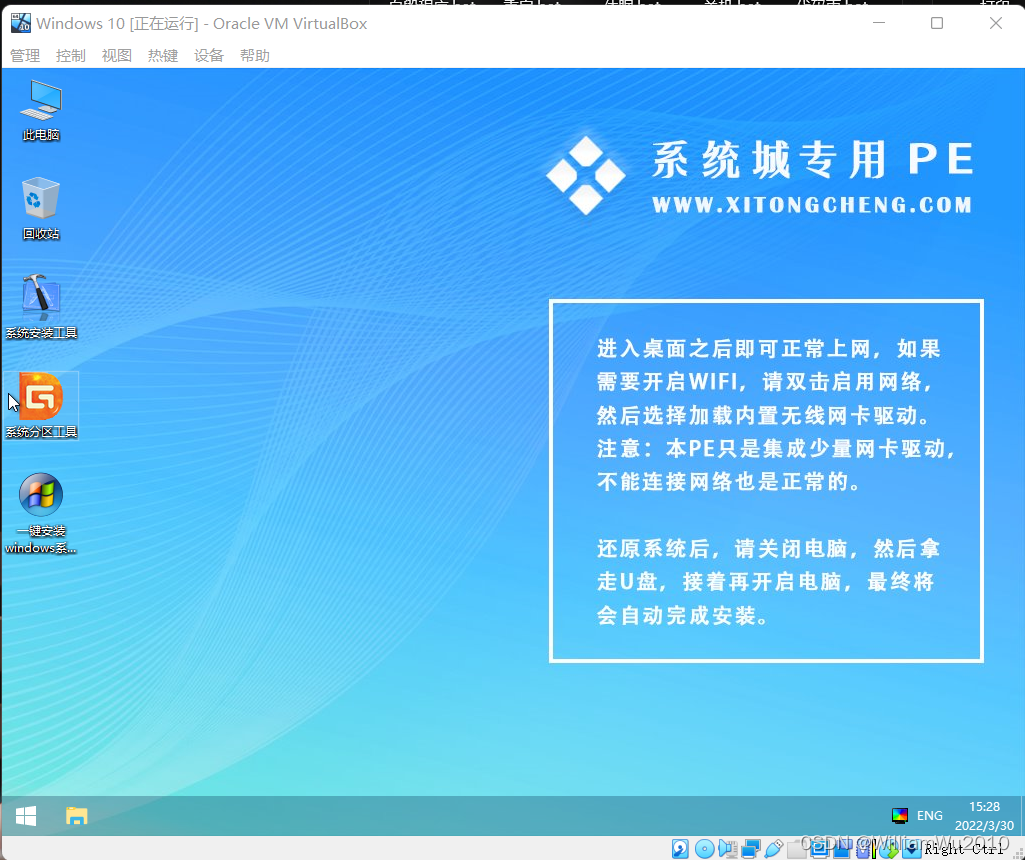1025x860 pixels.
Task: Open the 视图 menu
Action: coord(117,56)
